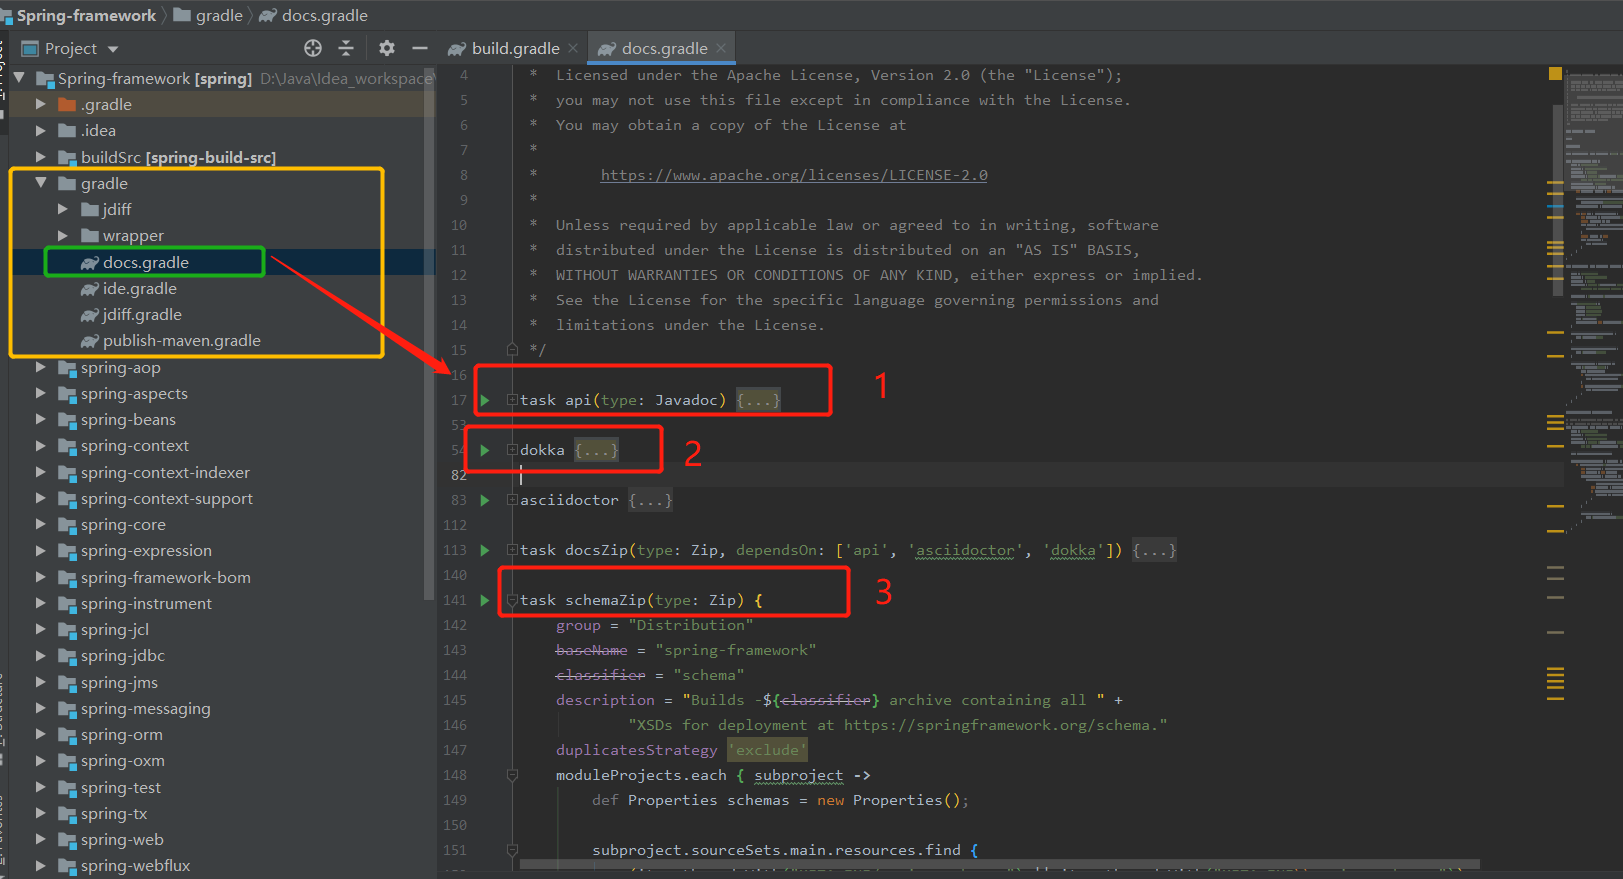Collapse the gradle folder
1623x879 pixels.
pos(41,183)
